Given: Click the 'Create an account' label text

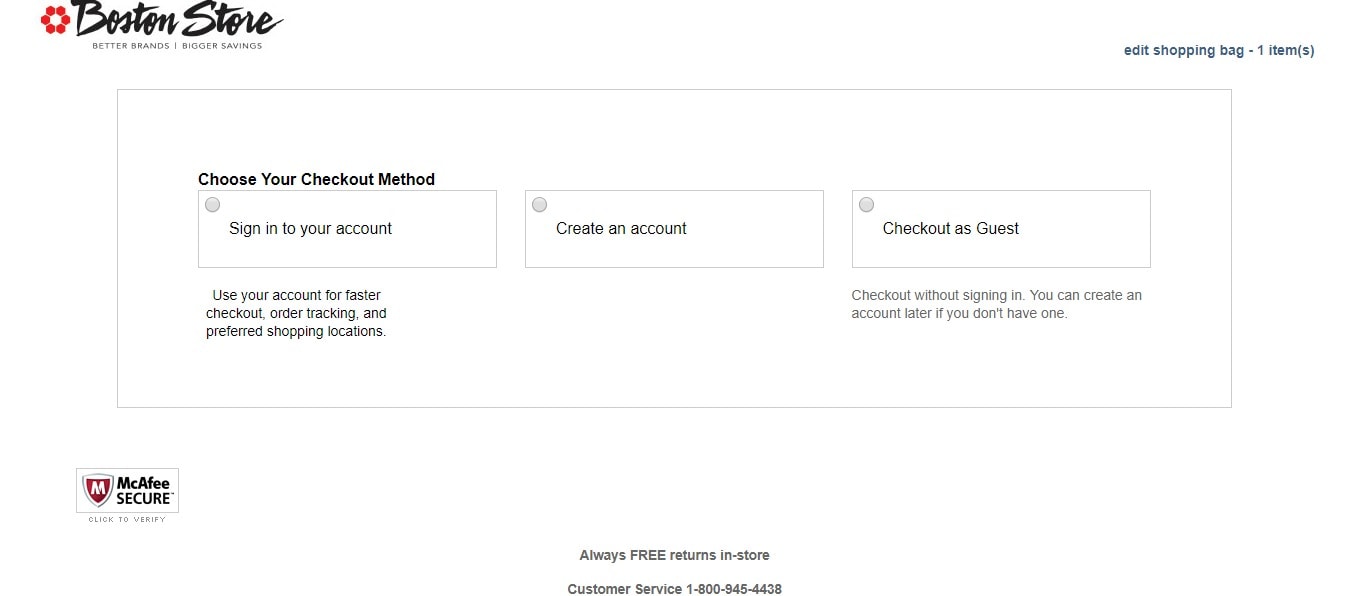Looking at the screenshot, I should [x=621, y=229].
